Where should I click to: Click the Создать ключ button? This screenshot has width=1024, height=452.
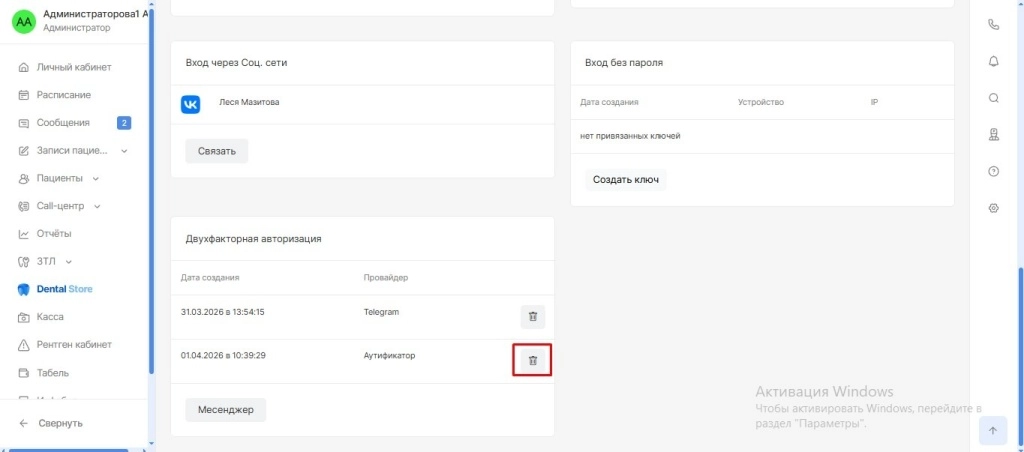point(625,180)
